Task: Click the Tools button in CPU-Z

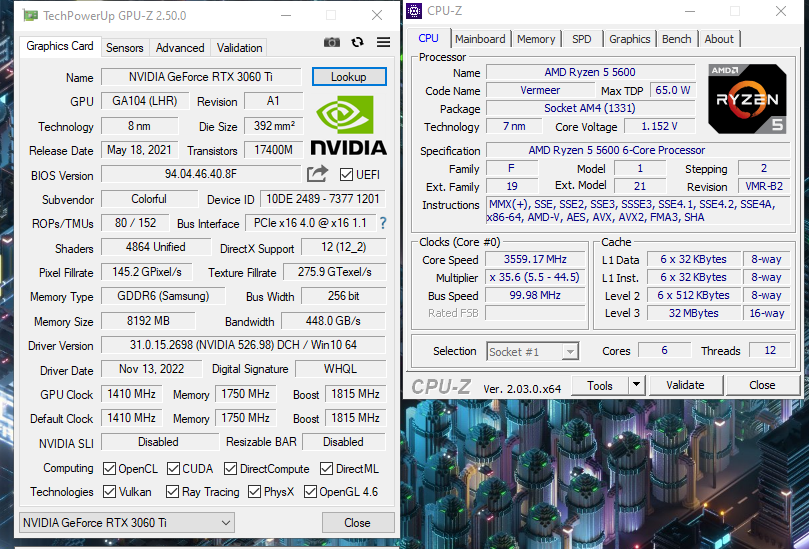Action: pos(600,385)
